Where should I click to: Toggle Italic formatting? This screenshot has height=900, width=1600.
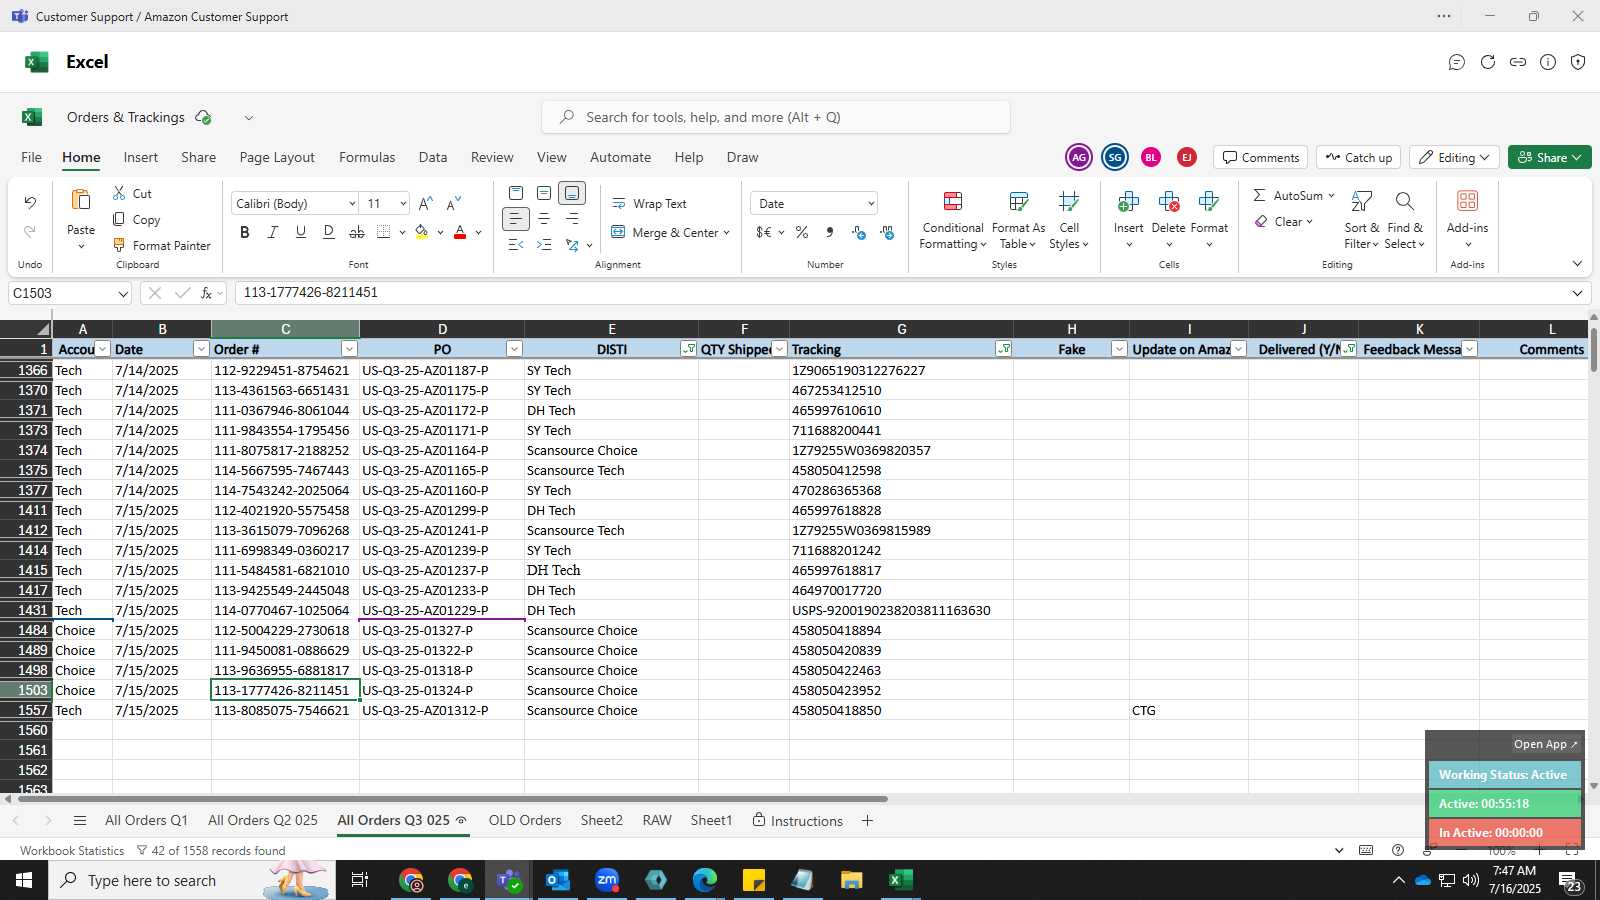coord(272,232)
